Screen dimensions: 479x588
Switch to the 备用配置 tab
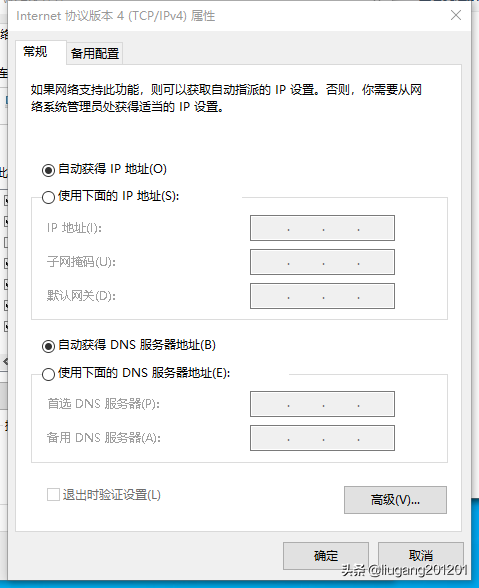[x=95, y=53]
